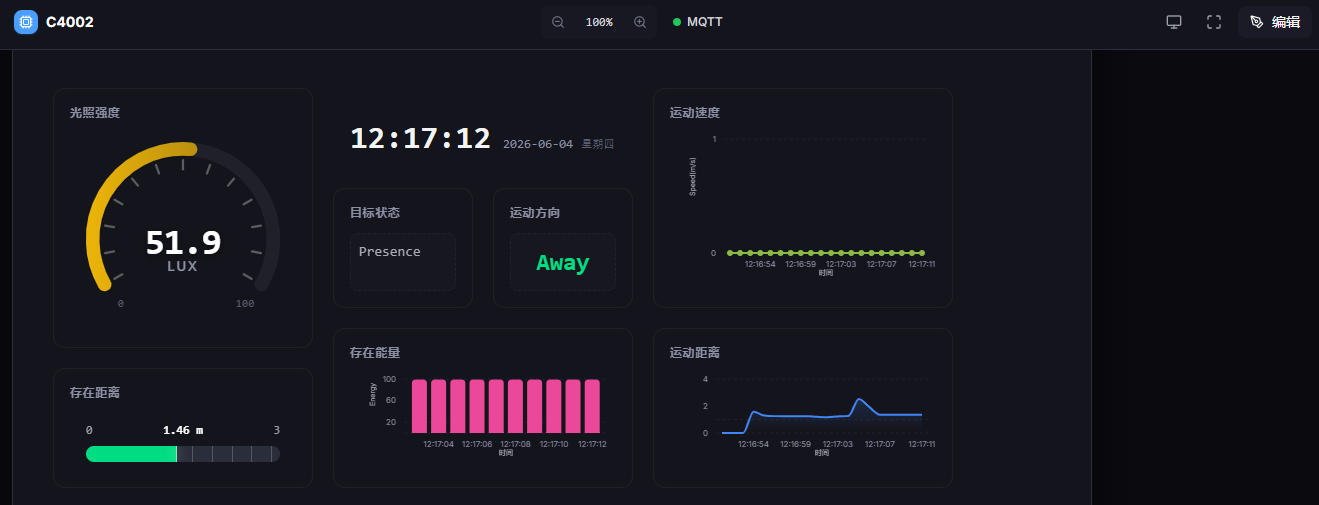
Task: Click the 光照强度 card title
Action: tap(95, 113)
